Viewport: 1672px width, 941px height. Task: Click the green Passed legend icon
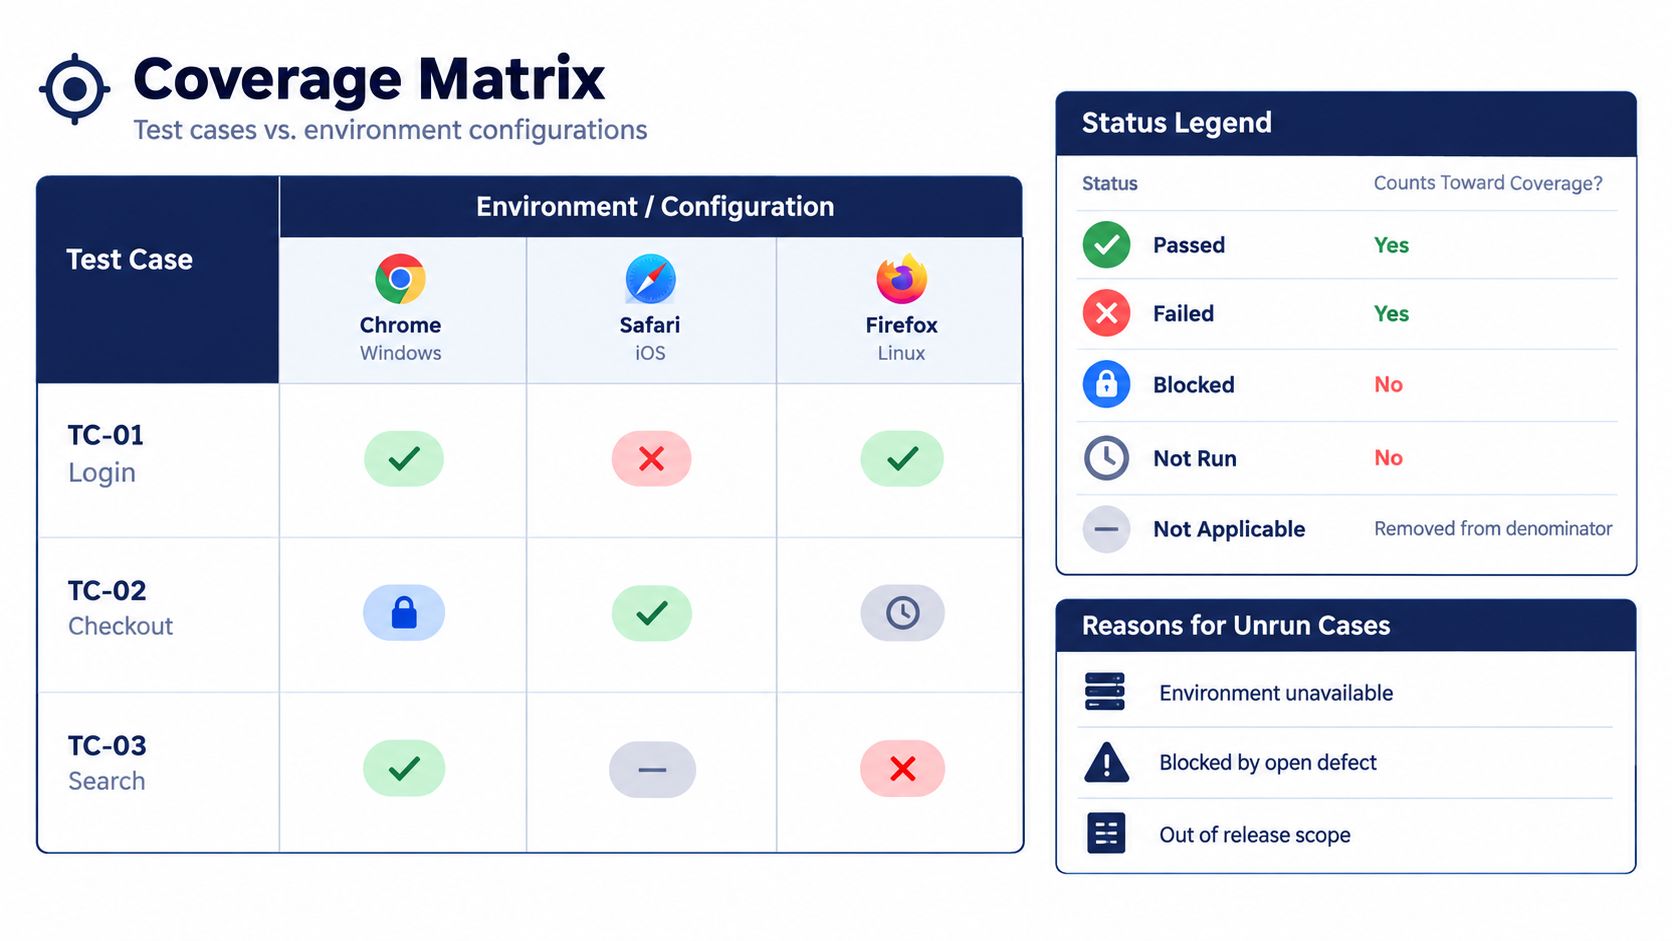tap(1106, 245)
